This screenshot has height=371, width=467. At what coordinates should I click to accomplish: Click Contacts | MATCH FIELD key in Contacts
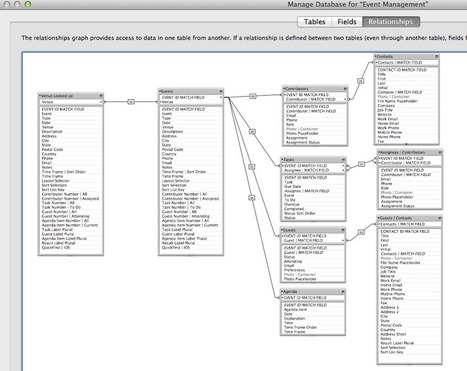(406, 63)
